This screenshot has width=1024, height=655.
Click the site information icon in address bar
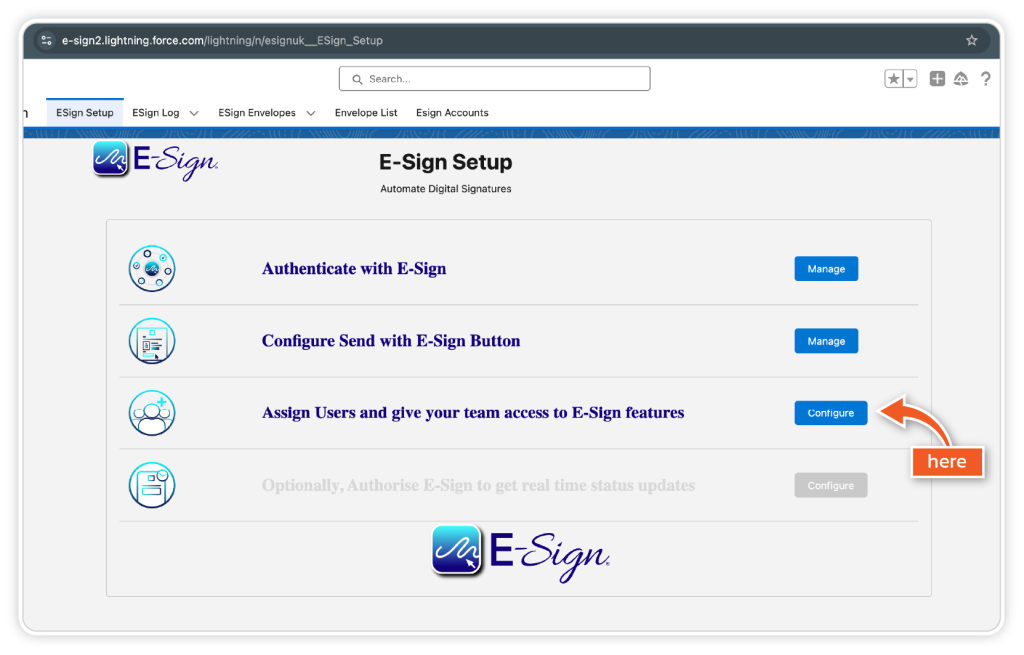(46, 41)
